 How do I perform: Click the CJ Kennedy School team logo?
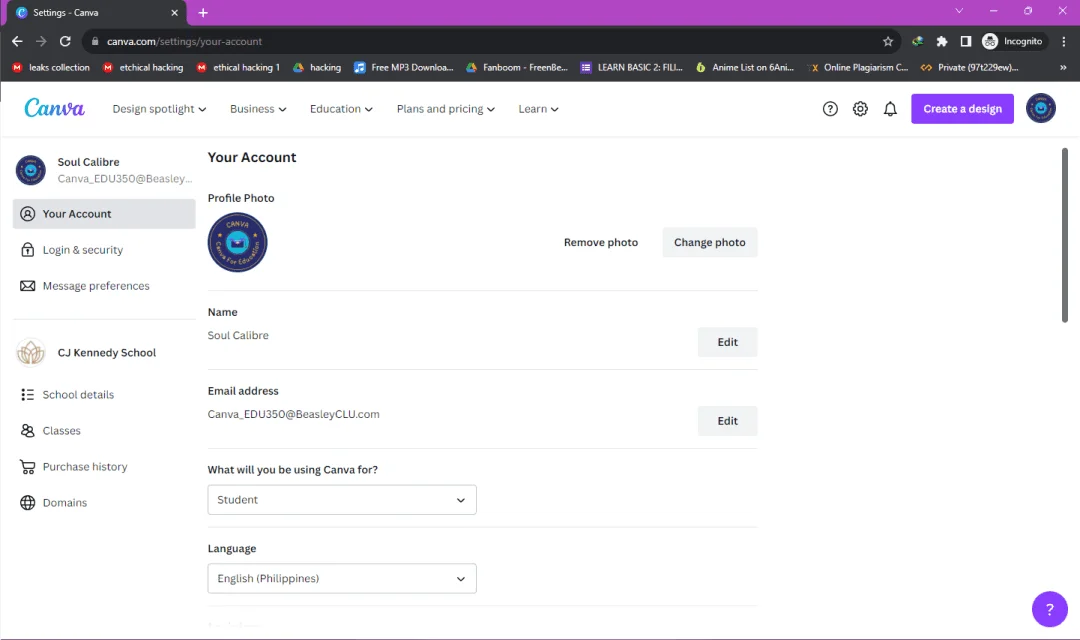30,353
